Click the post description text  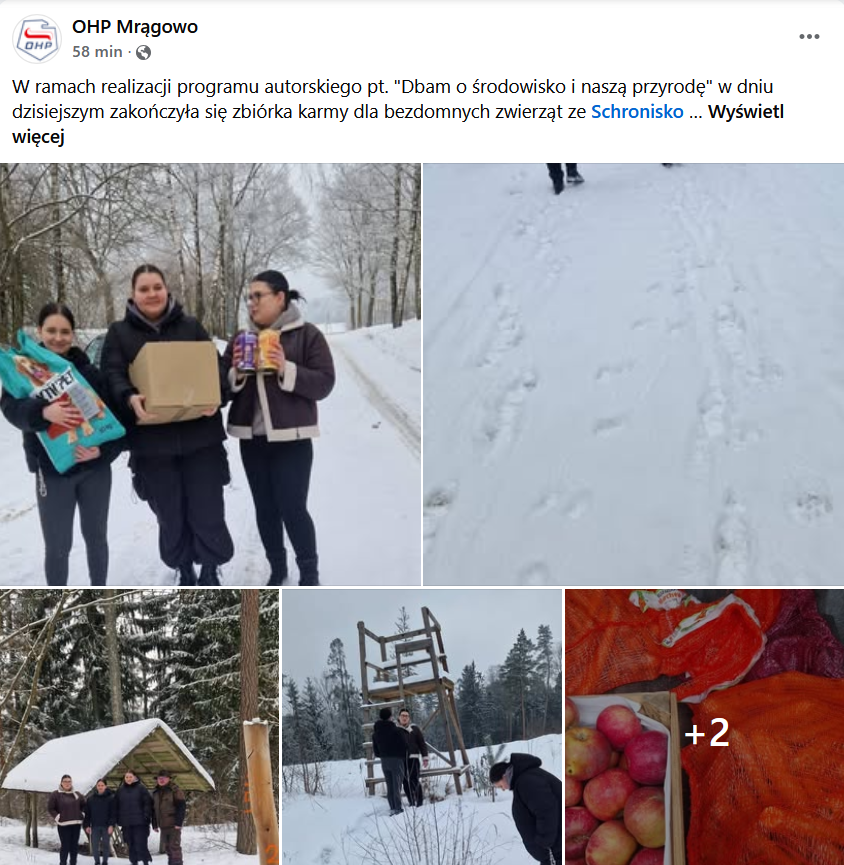[x=398, y=111]
